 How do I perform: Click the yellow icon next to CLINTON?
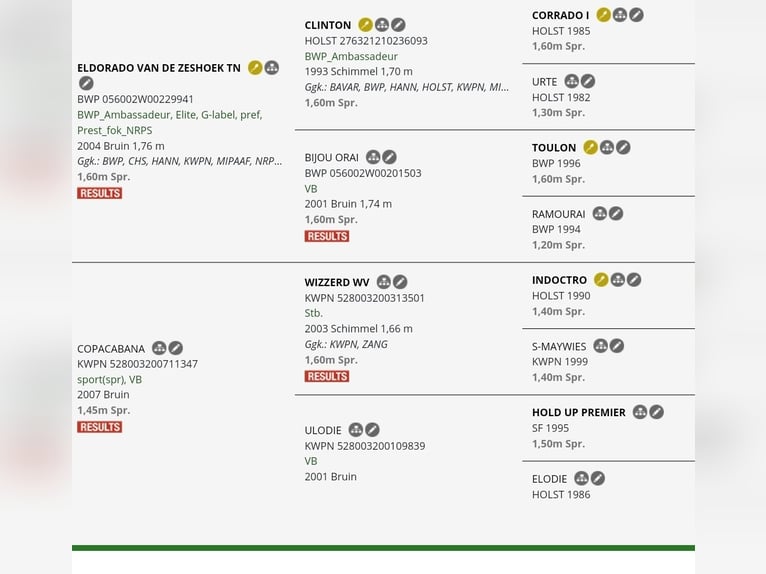(365, 25)
